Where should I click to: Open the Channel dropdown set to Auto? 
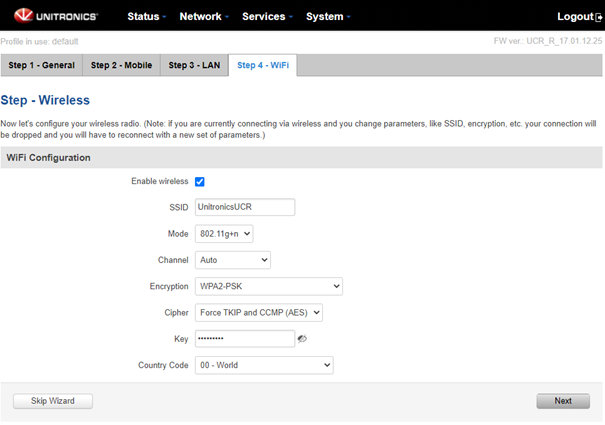233,260
